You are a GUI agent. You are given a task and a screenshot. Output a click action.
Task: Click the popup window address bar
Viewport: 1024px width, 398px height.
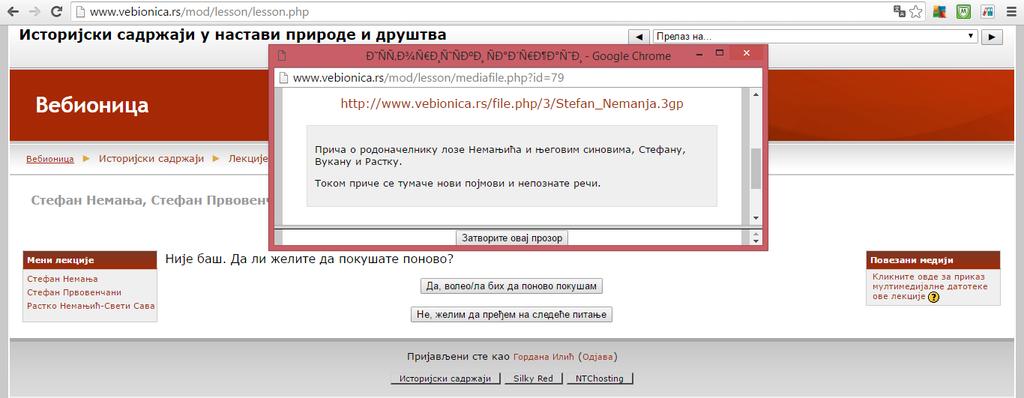519,78
